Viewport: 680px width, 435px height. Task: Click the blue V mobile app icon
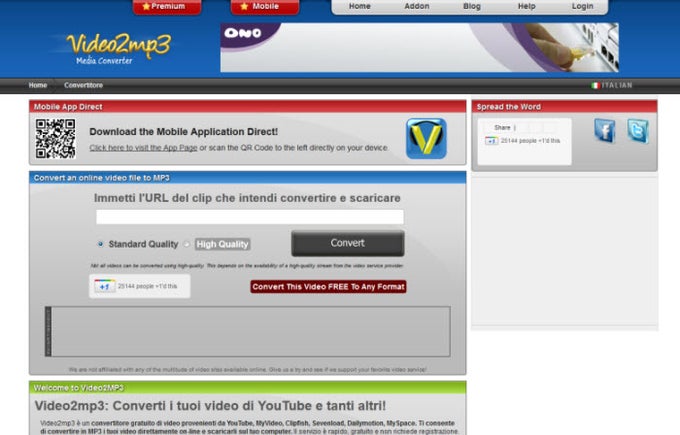pos(426,139)
